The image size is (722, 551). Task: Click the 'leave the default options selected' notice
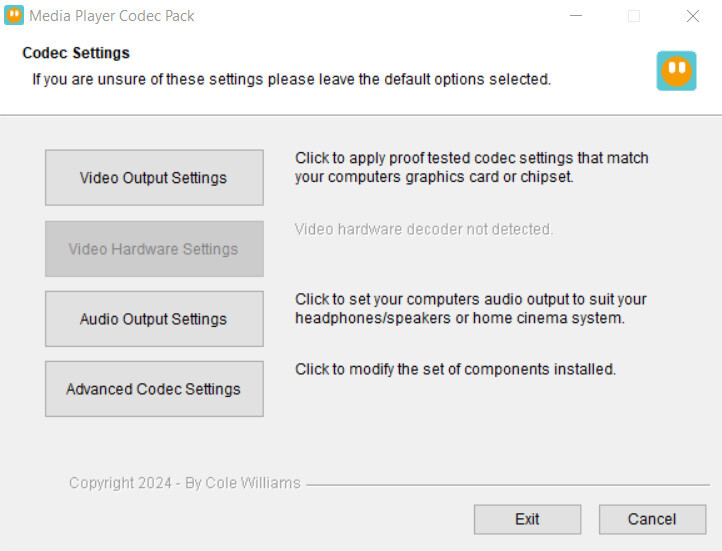tap(291, 79)
